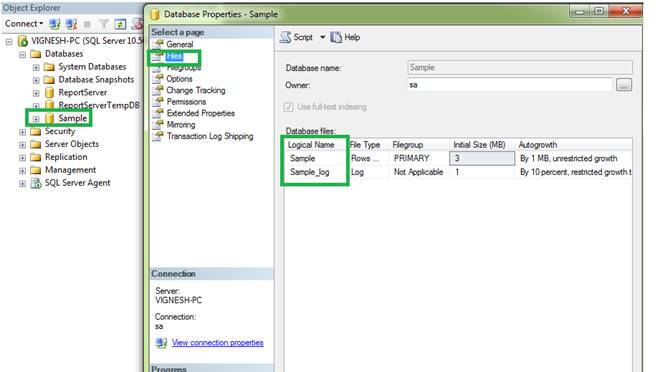Expand the Management folder node

(22, 170)
